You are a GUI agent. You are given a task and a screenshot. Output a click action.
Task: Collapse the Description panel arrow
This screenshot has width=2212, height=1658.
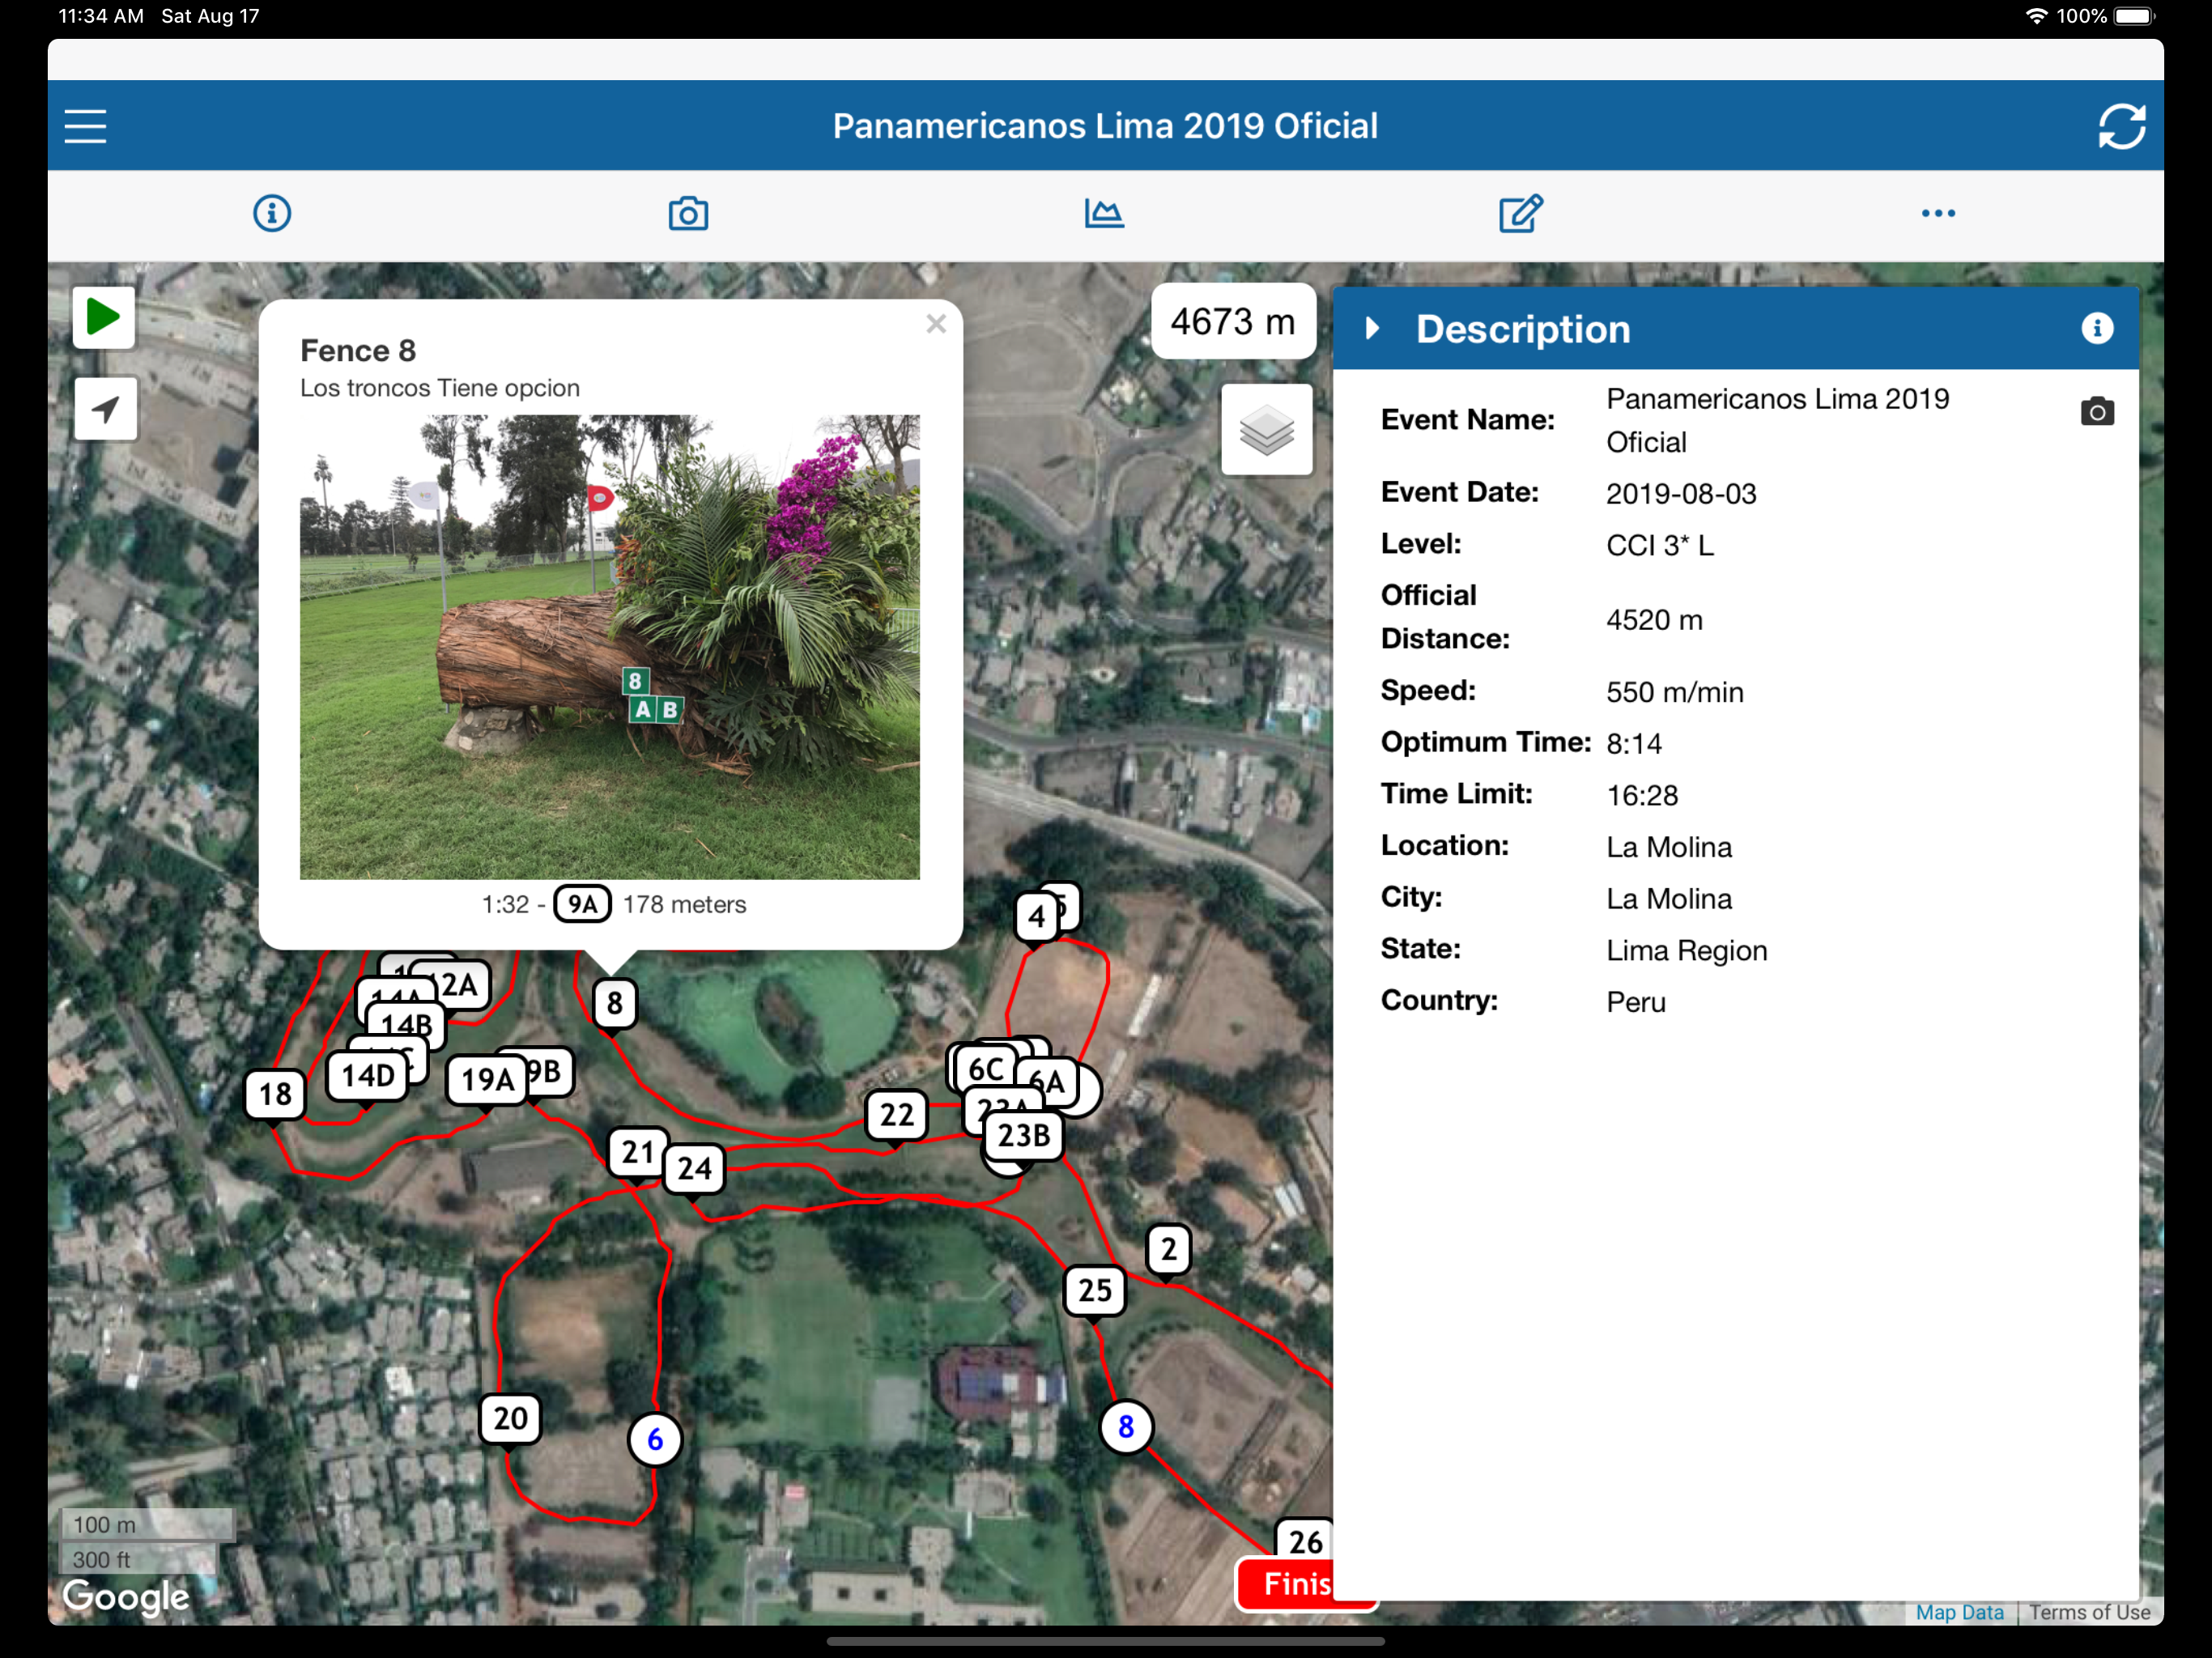1372,329
